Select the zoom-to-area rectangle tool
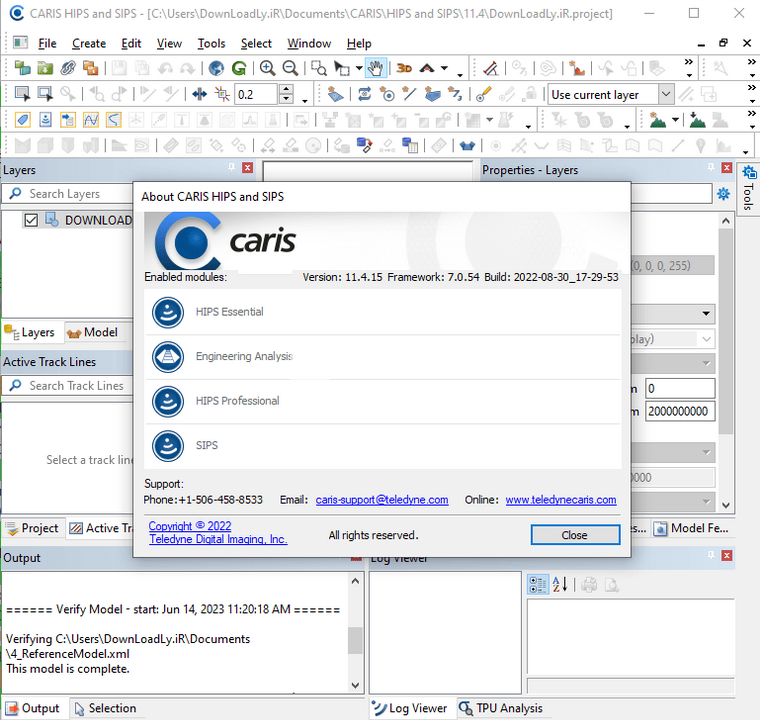Viewport: 760px width, 720px height. coord(319,68)
